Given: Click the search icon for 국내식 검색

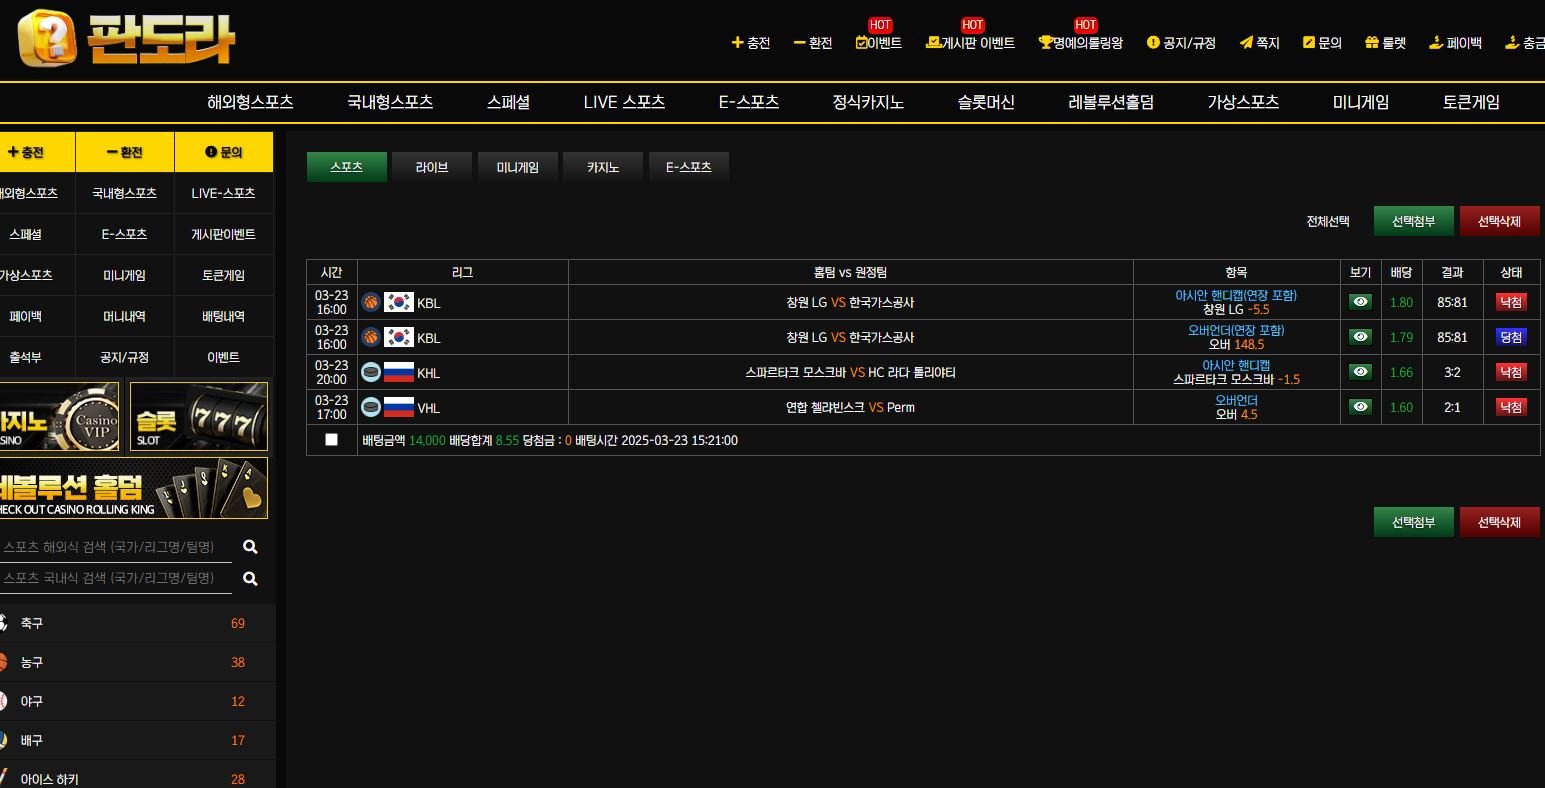Looking at the screenshot, I should [250, 578].
